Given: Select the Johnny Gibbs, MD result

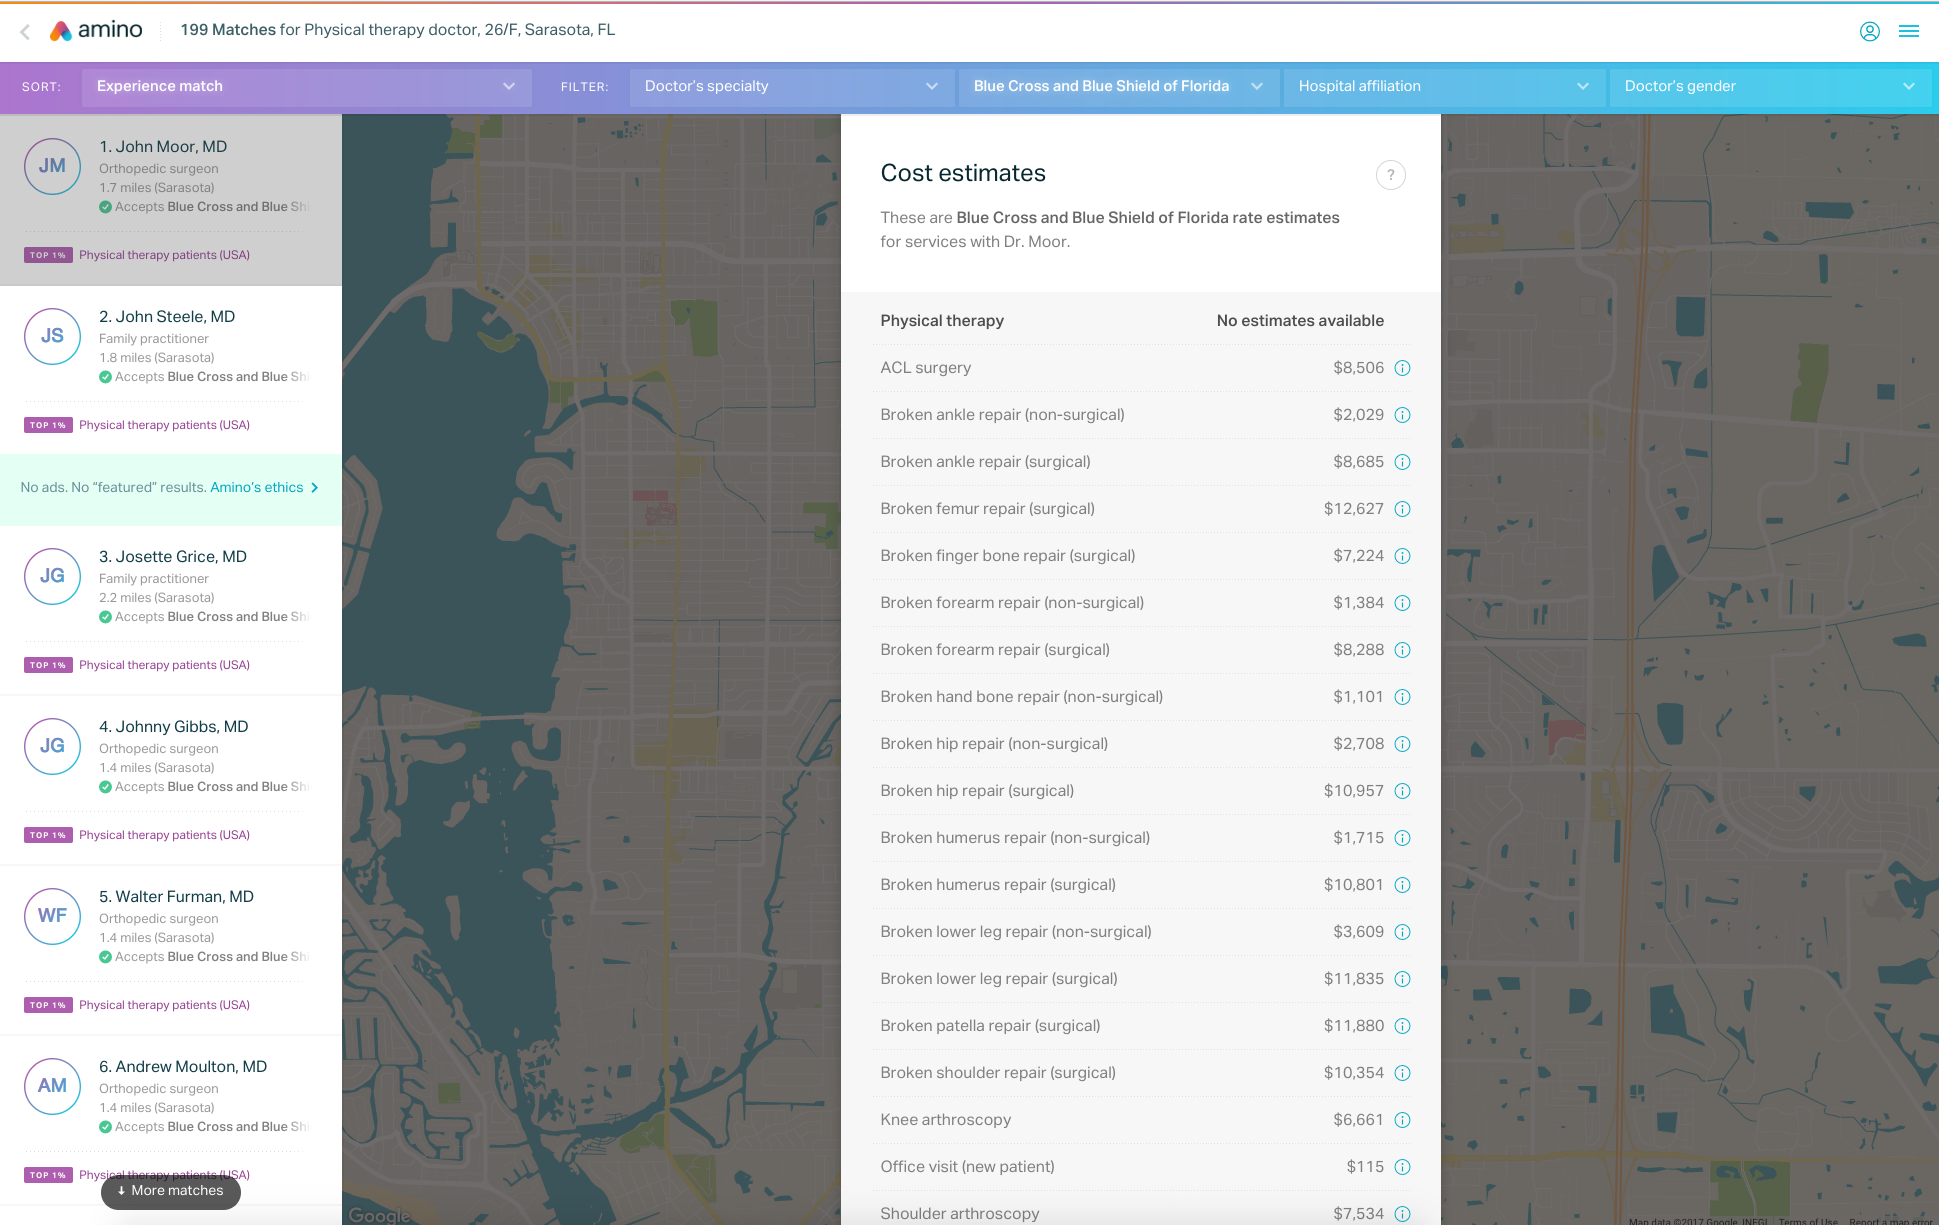Looking at the screenshot, I should (x=170, y=780).
